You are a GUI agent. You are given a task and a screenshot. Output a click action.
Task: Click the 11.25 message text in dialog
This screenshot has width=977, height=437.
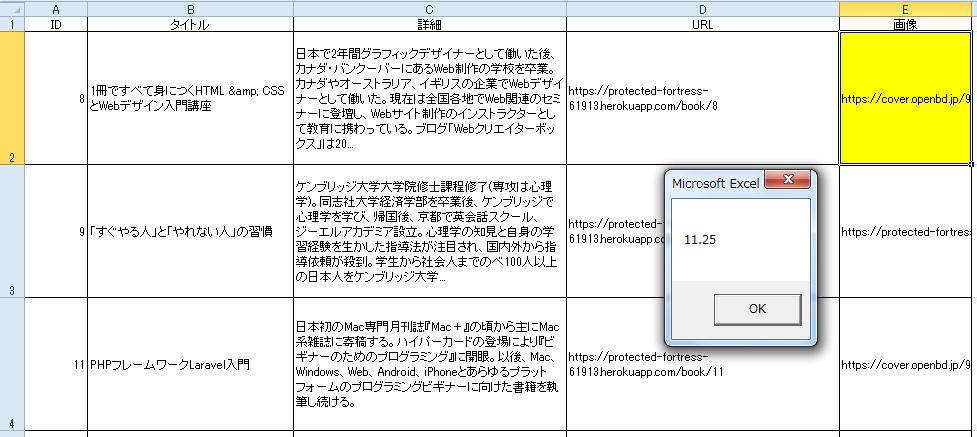700,240
